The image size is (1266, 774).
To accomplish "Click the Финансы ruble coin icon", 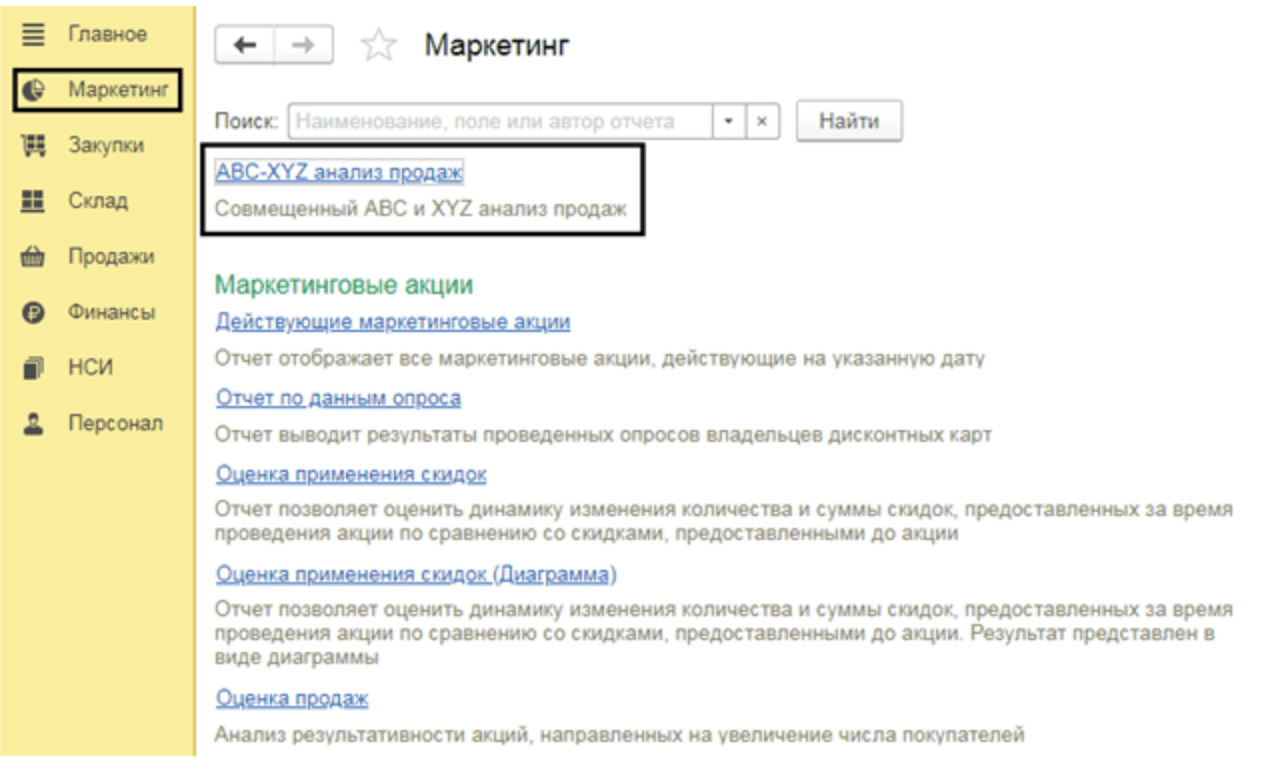I will [34, 313].
